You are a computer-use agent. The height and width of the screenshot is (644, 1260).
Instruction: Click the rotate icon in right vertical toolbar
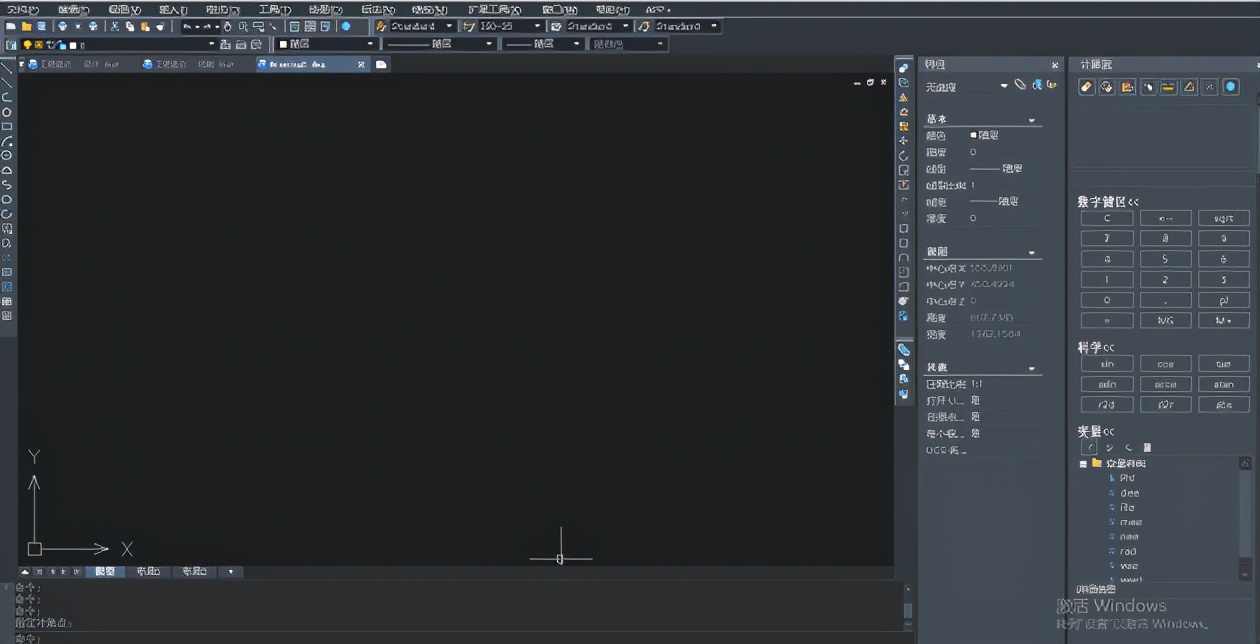903,156
